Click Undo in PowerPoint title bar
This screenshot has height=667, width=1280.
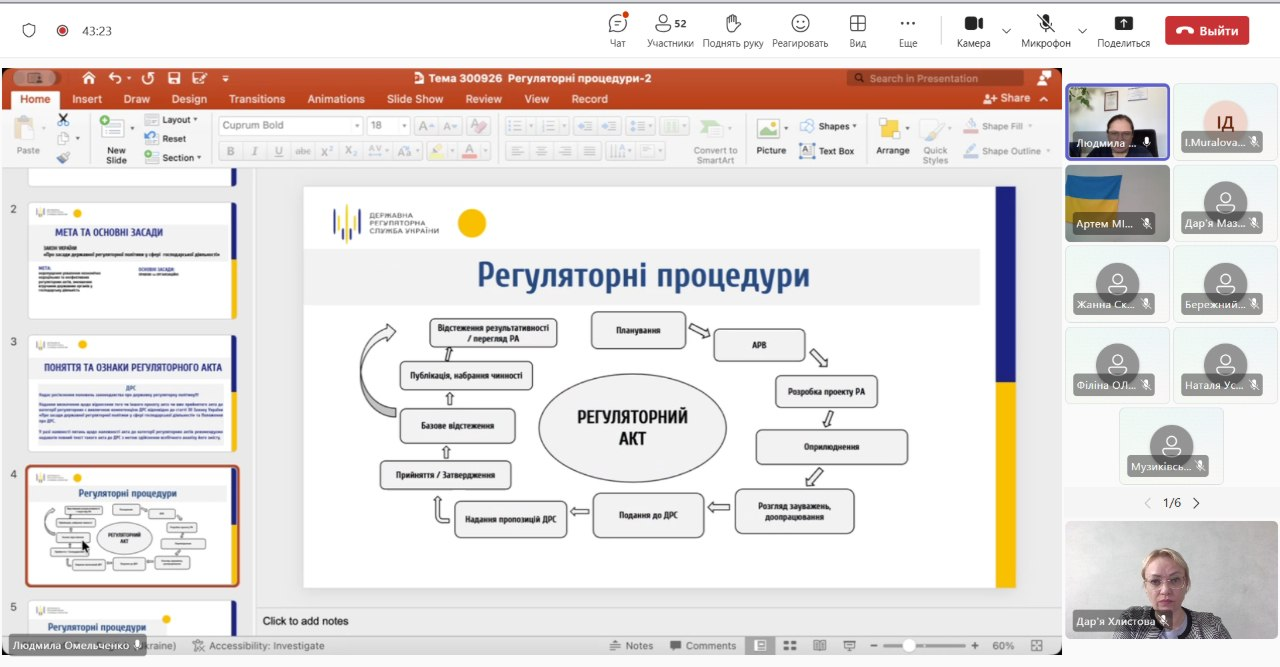(115, 78)
